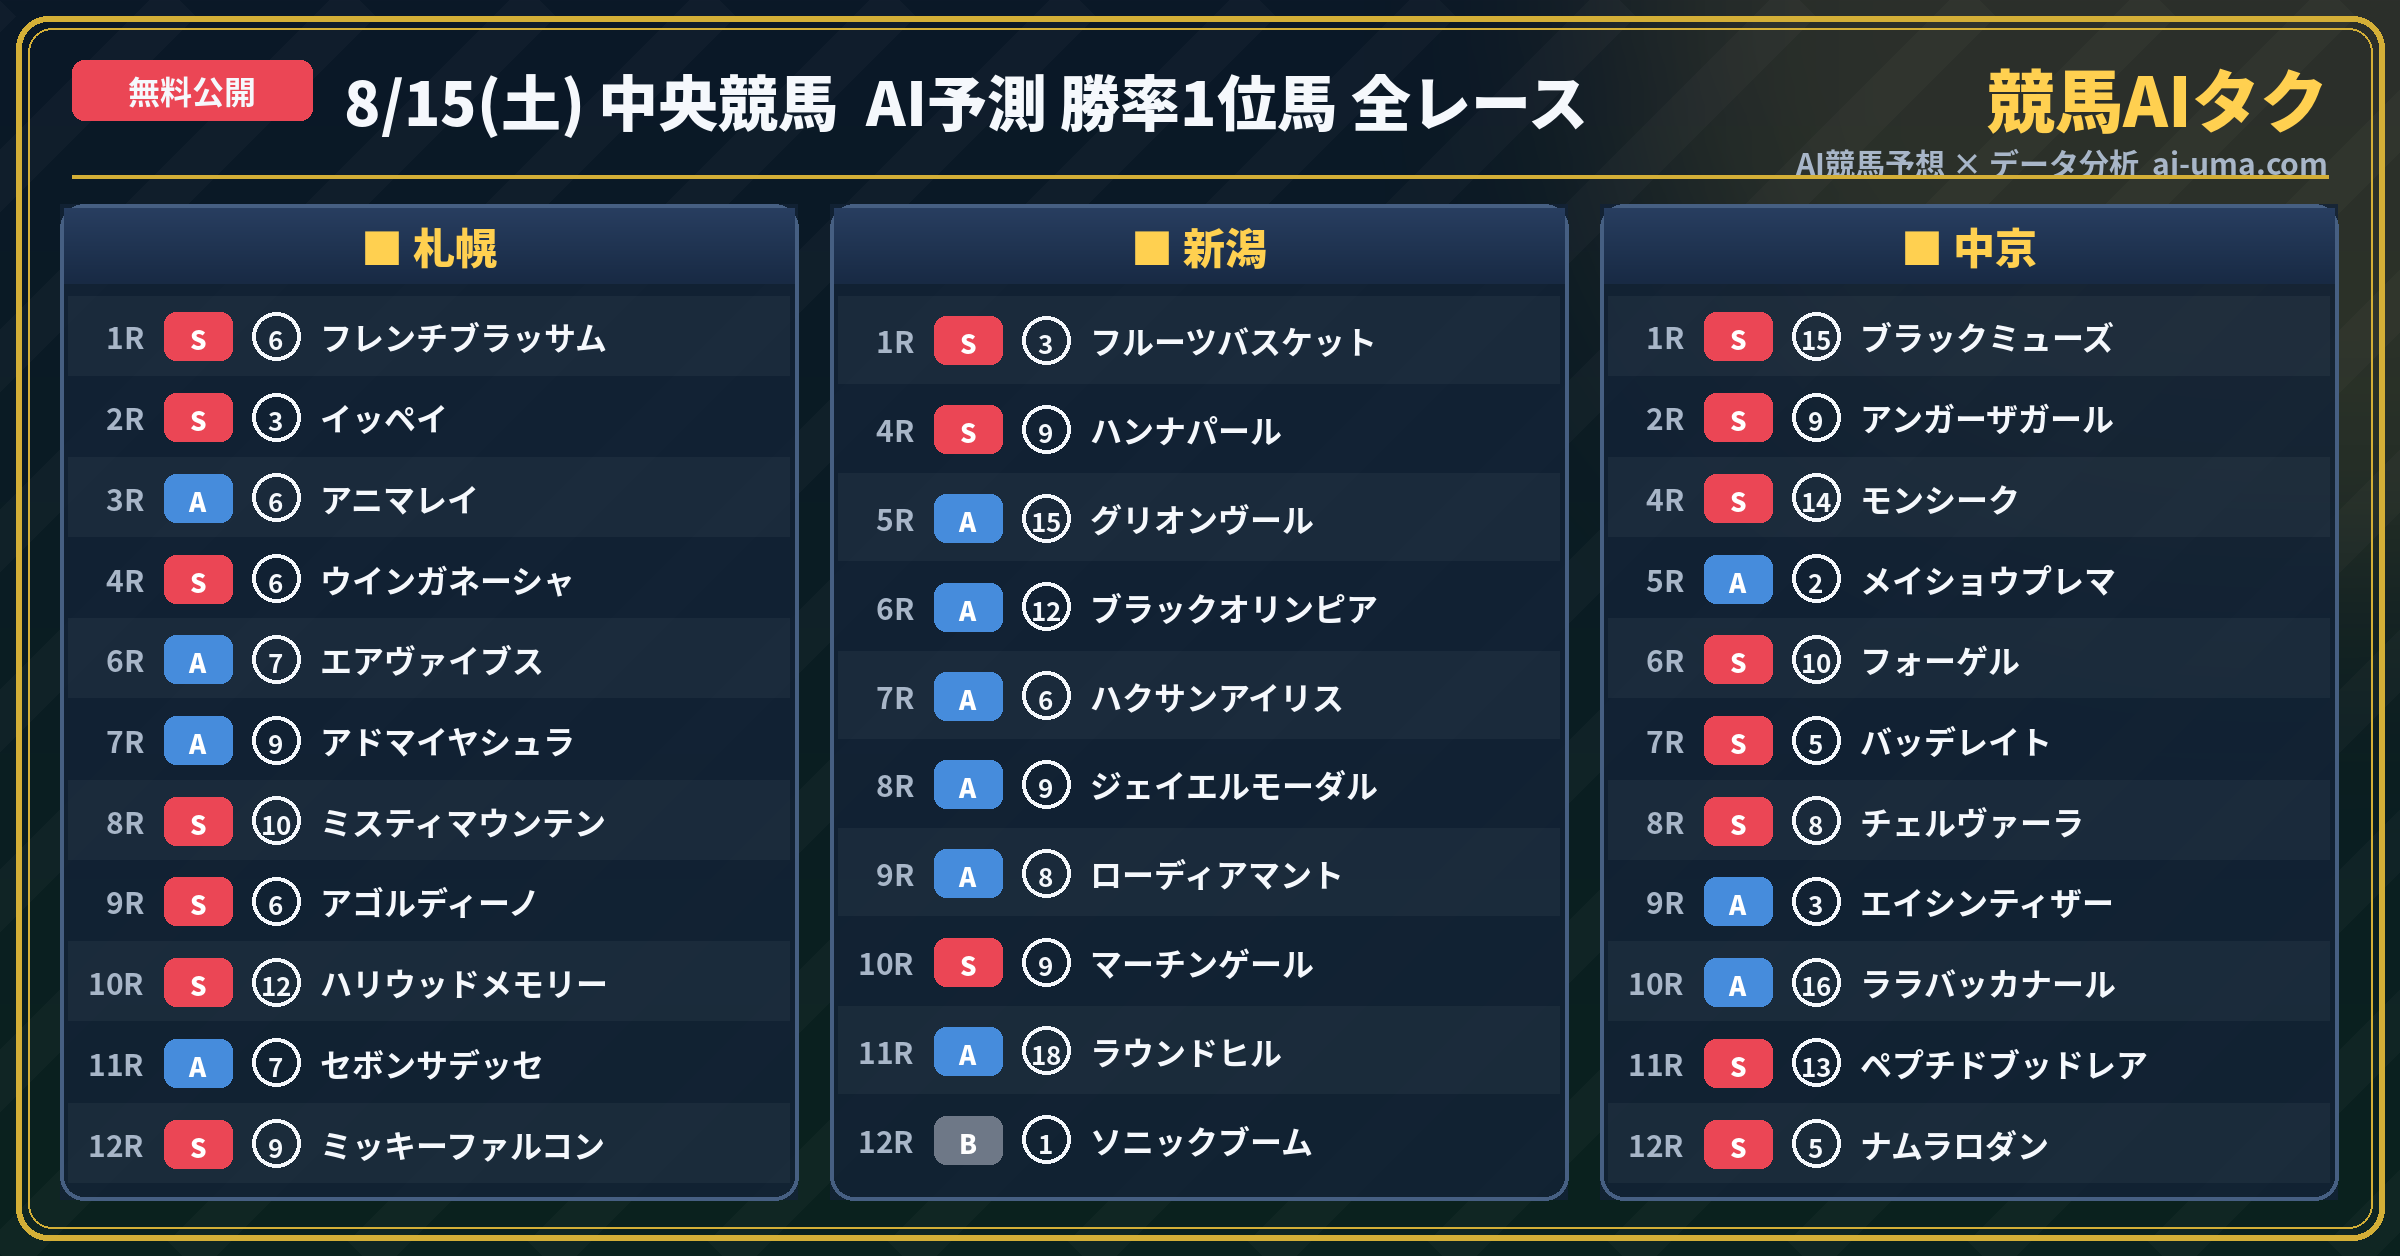Click the red 無料公開 badge
Image resolution: width=2400 pixels, height=1256 pixels.
click(x=192, y=92)
